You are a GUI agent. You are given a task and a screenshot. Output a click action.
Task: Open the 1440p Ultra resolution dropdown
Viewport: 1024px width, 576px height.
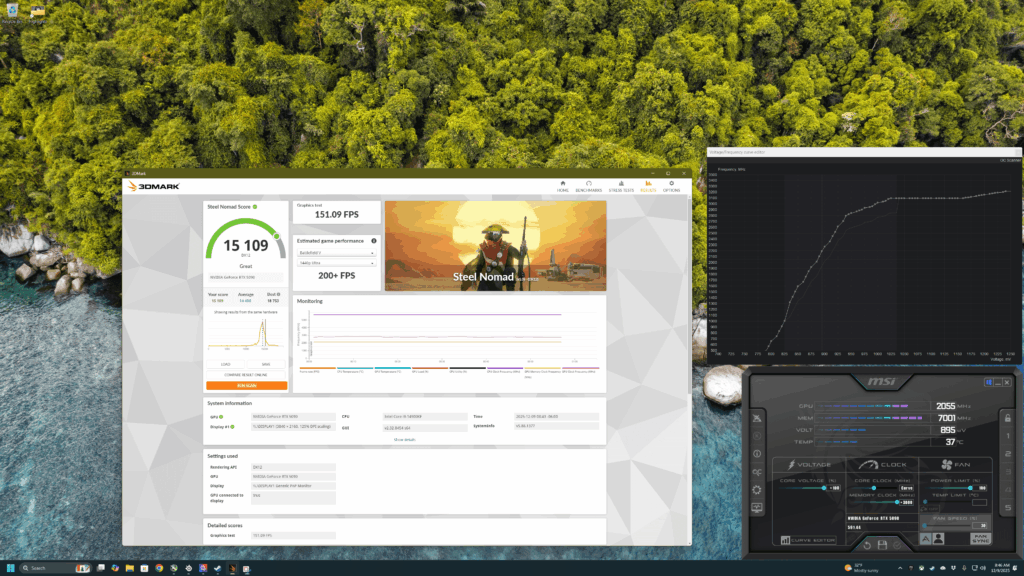click(x=337, y=263)
